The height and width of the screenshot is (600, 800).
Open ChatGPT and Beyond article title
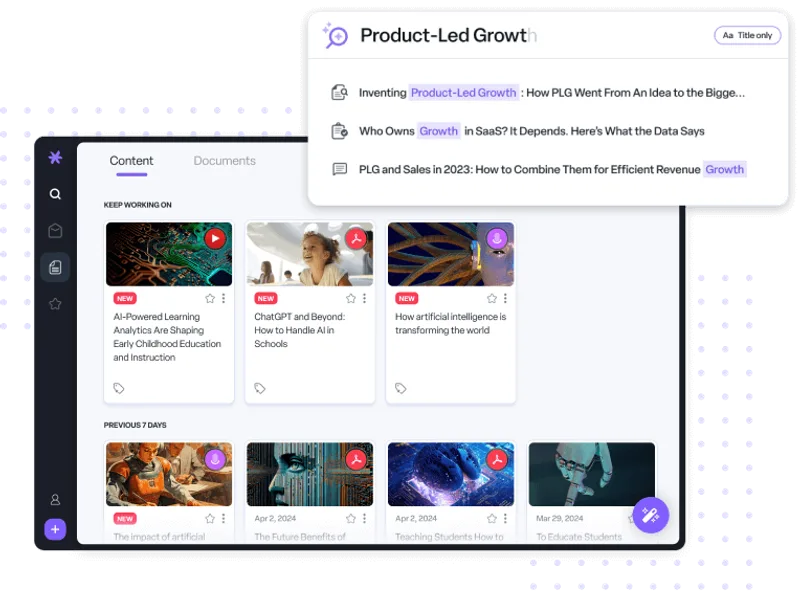click(x=299, y=330)
